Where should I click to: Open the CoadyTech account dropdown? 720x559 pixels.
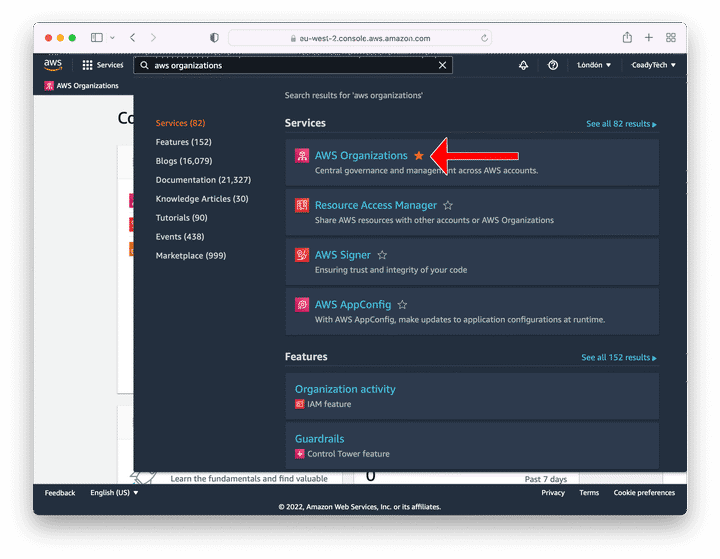pyautogui.click(x=653, y=65)
